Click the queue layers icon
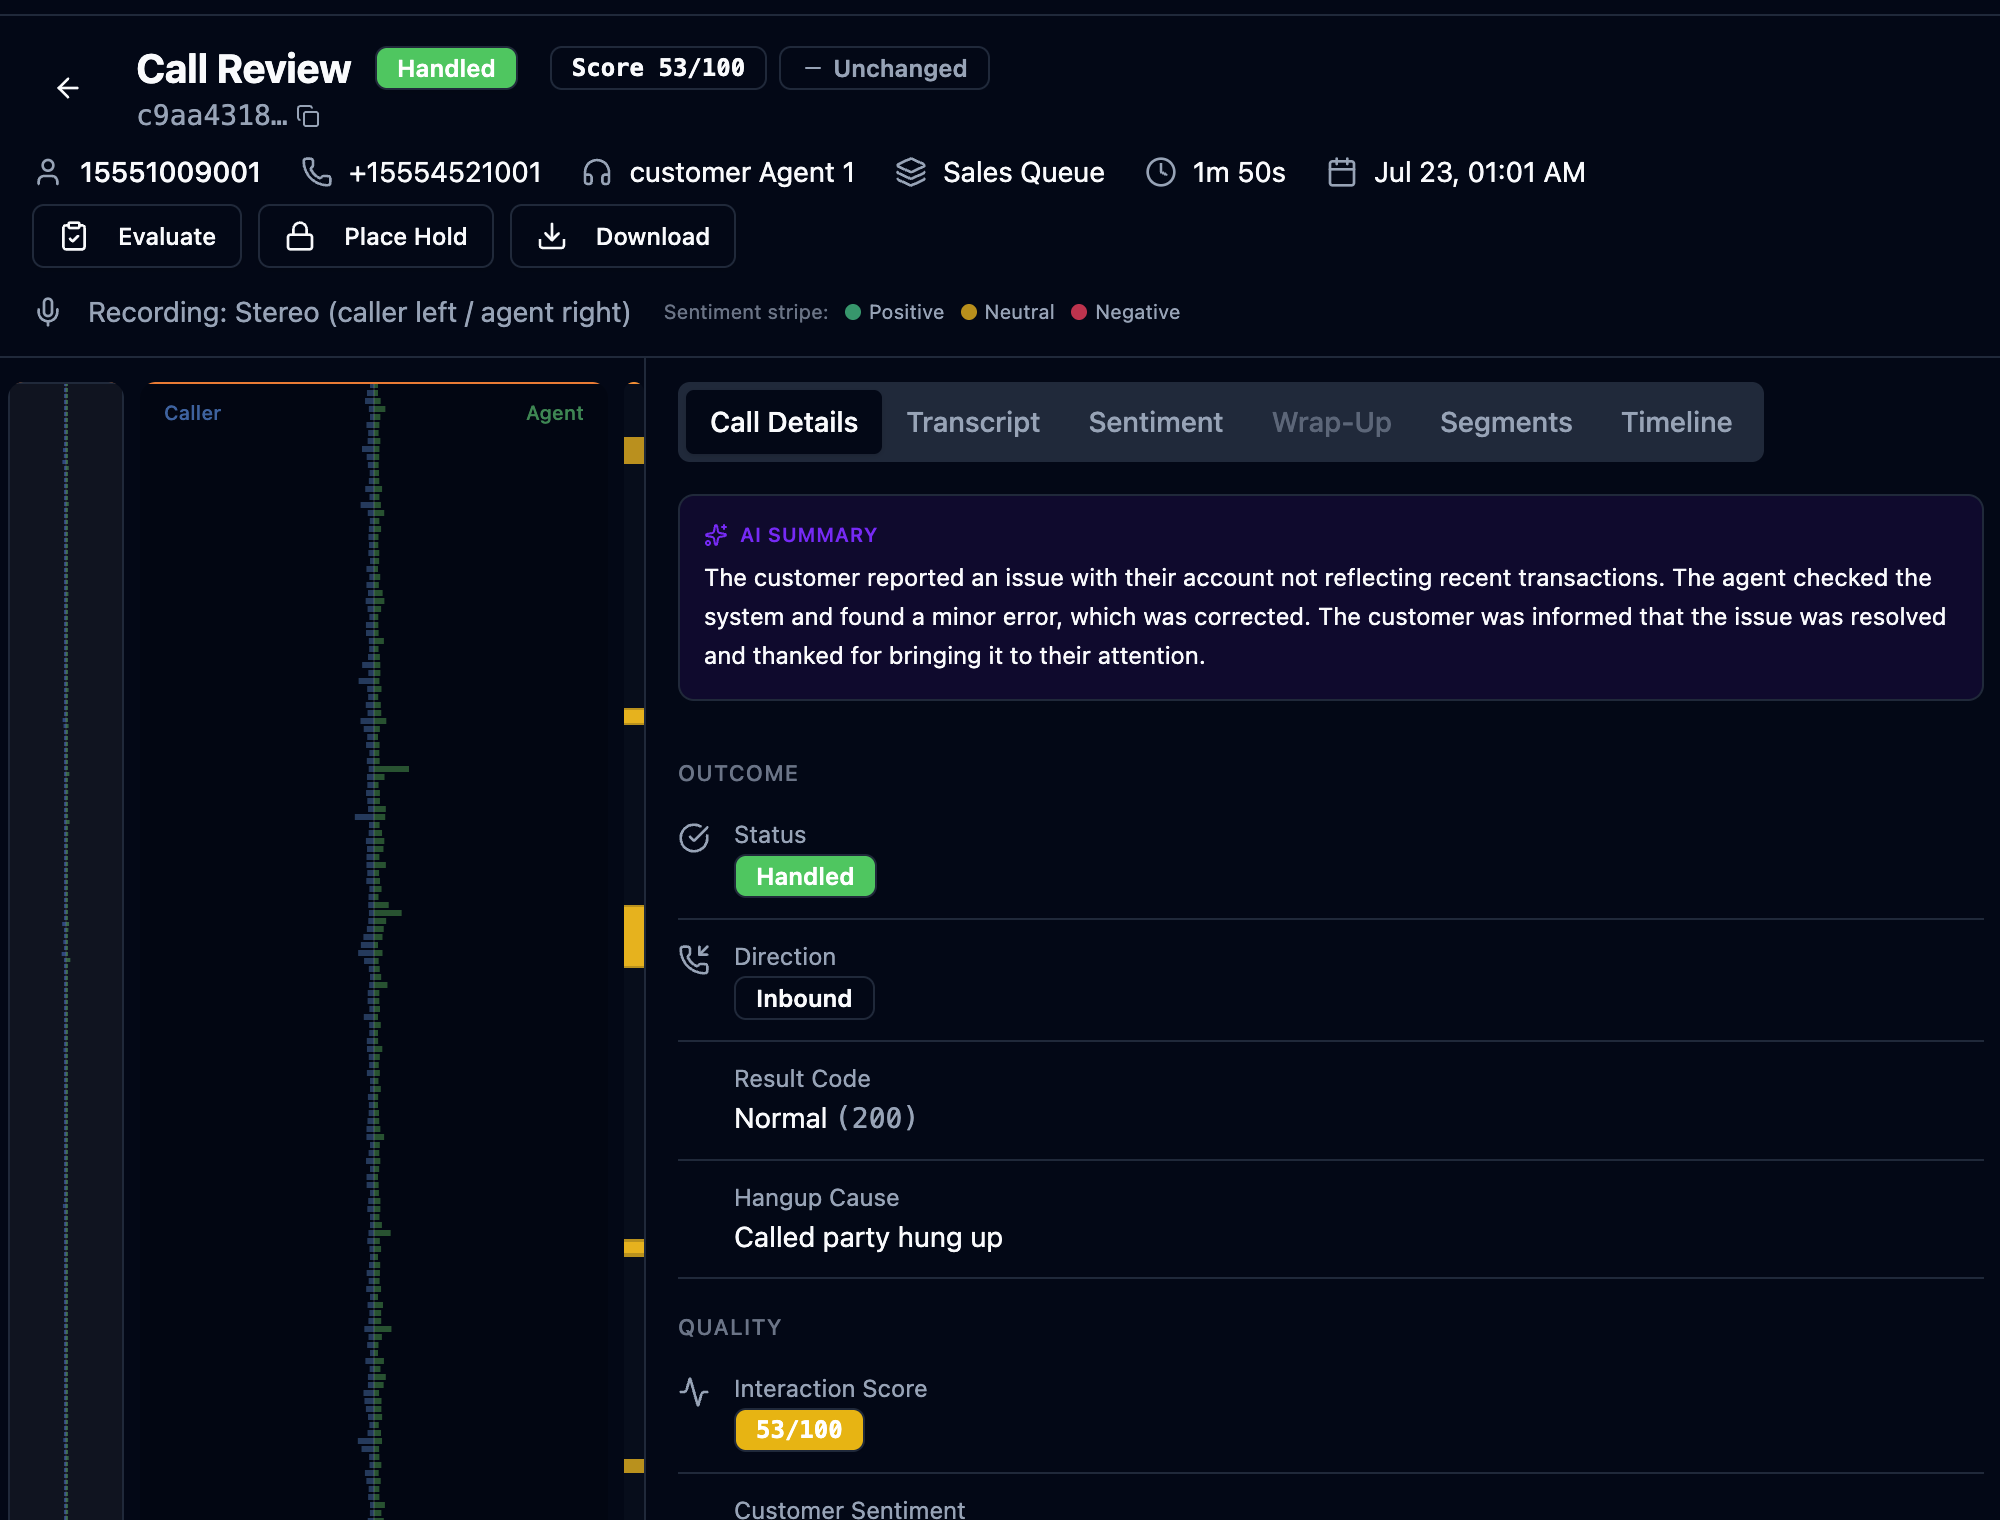 910,172
